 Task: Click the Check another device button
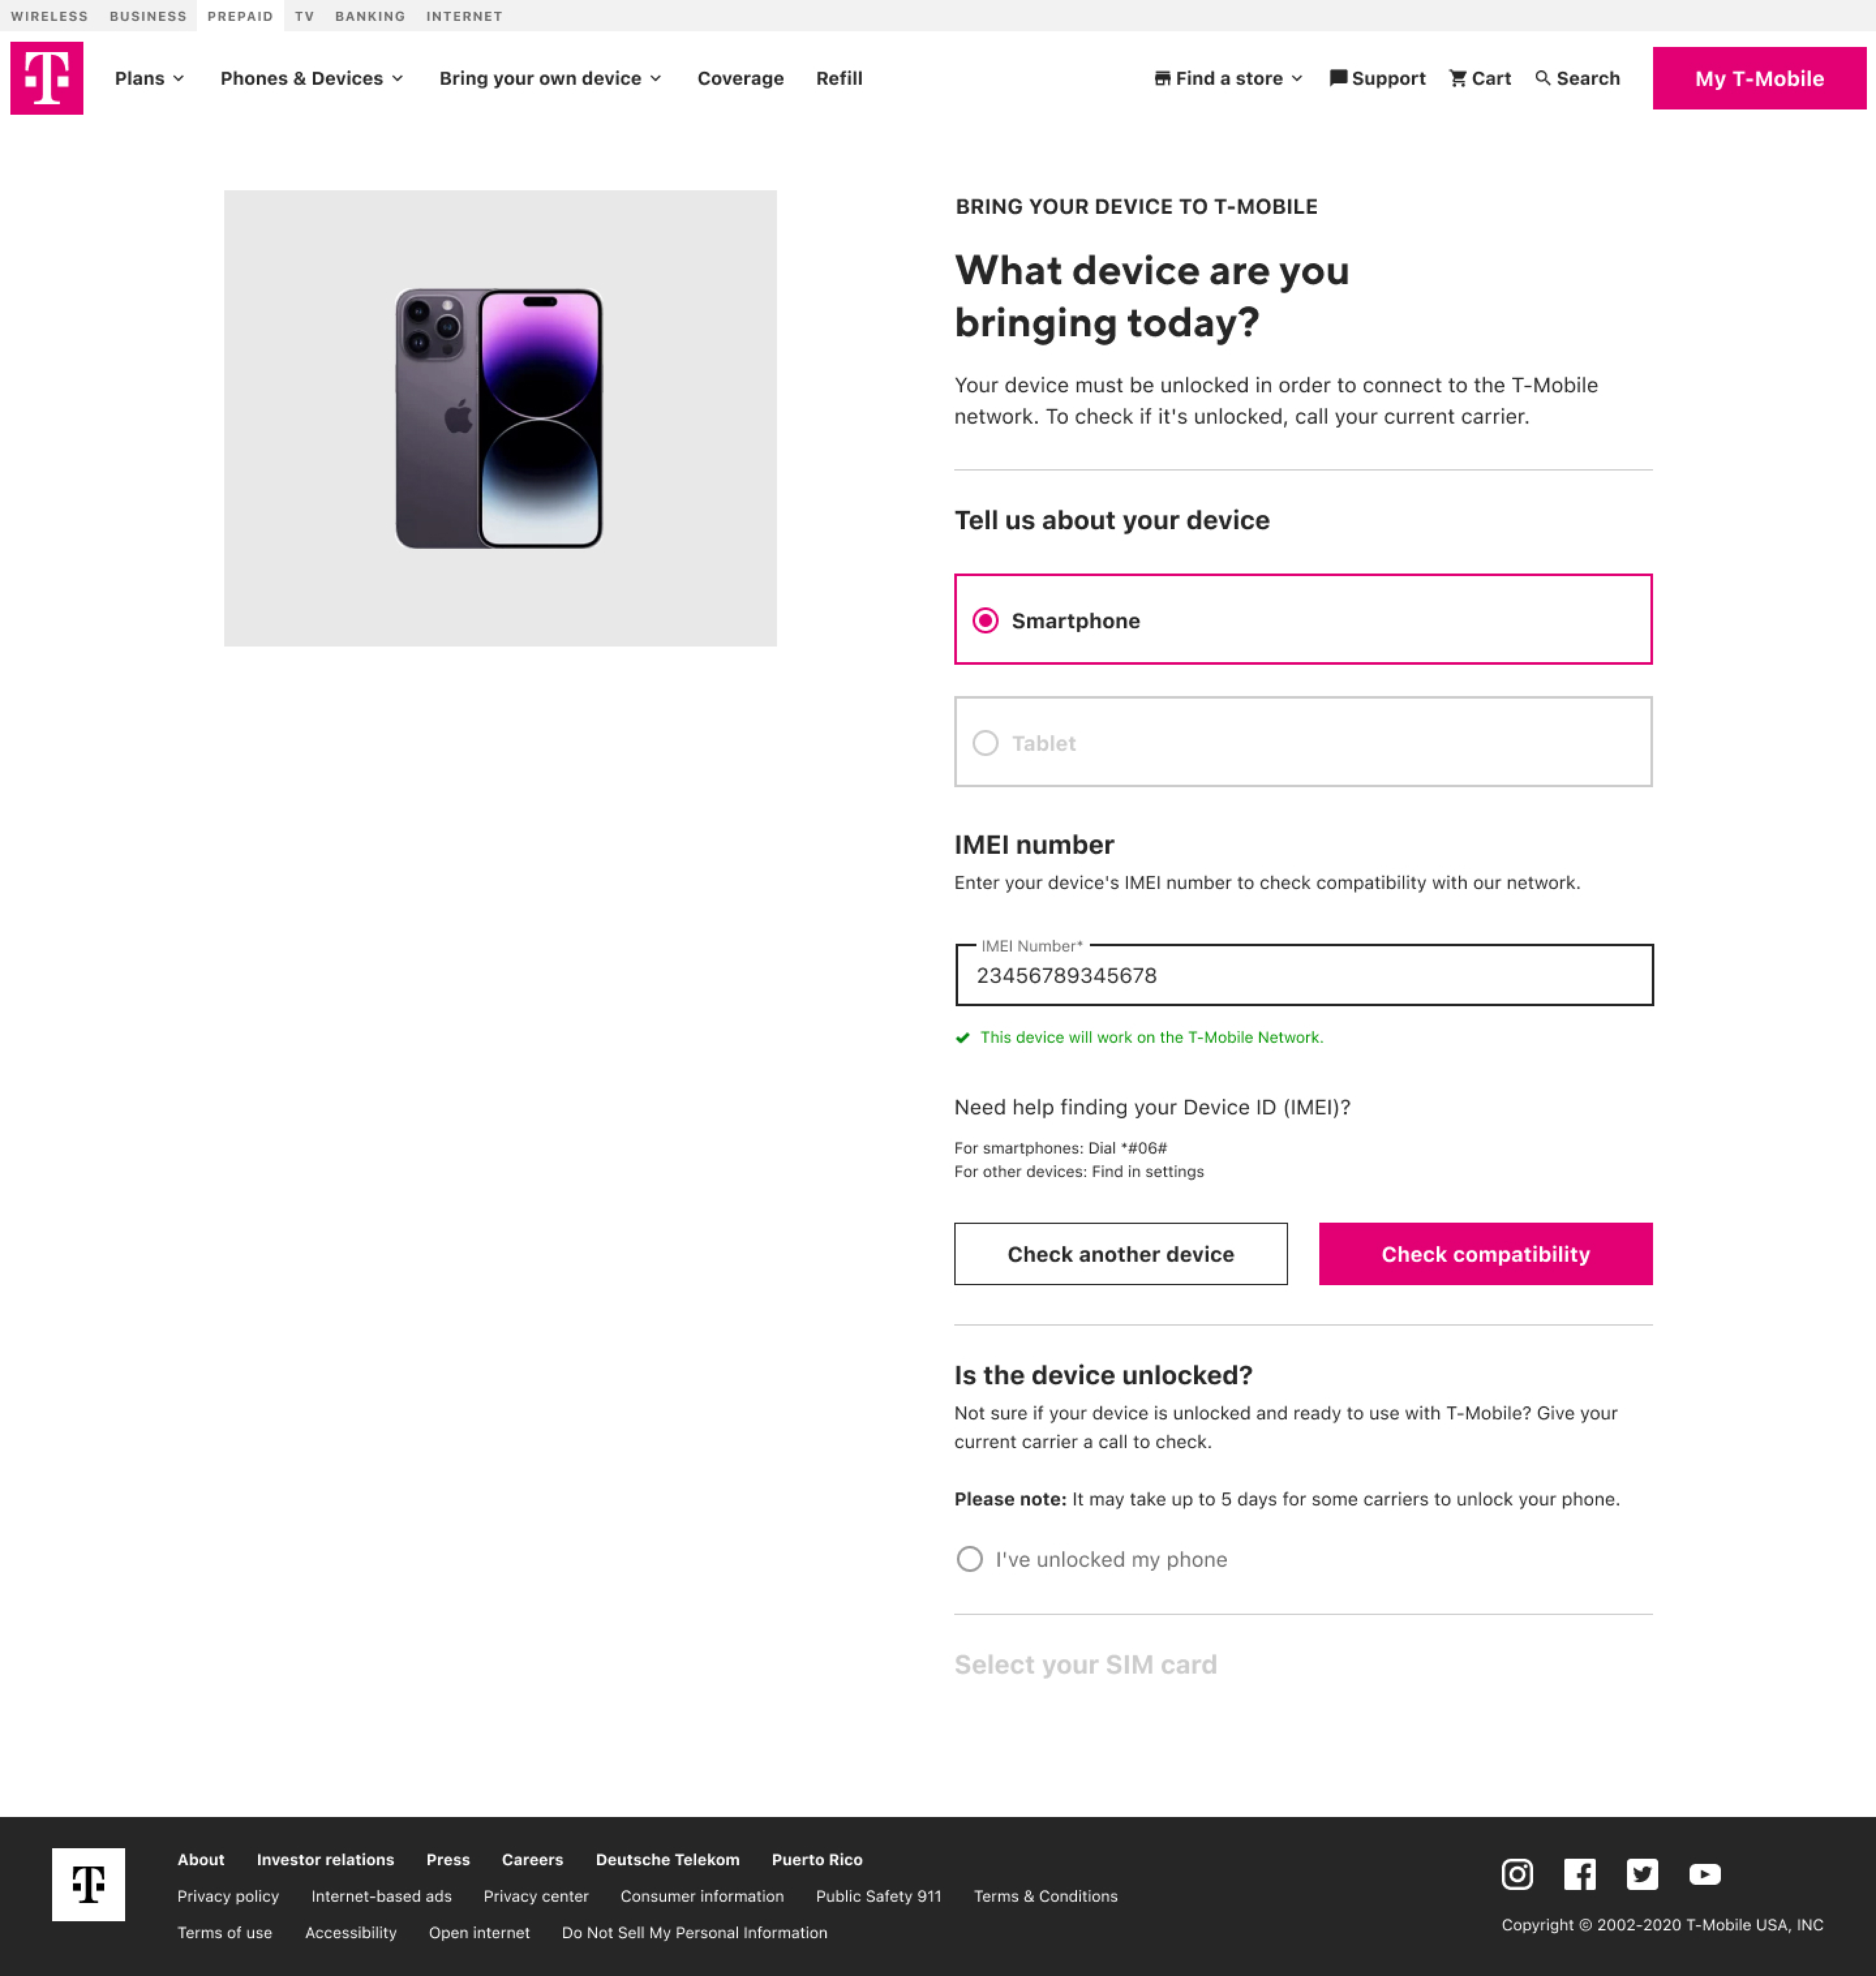click(1120, 1254)
